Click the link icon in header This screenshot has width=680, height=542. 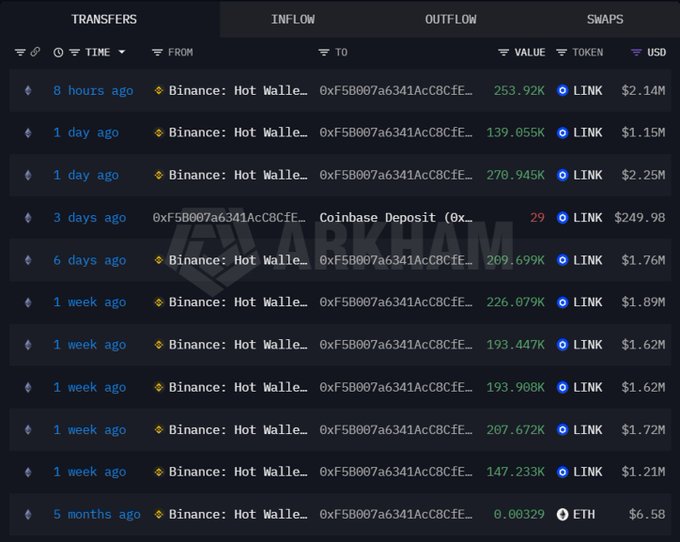(x=35, y=52)
